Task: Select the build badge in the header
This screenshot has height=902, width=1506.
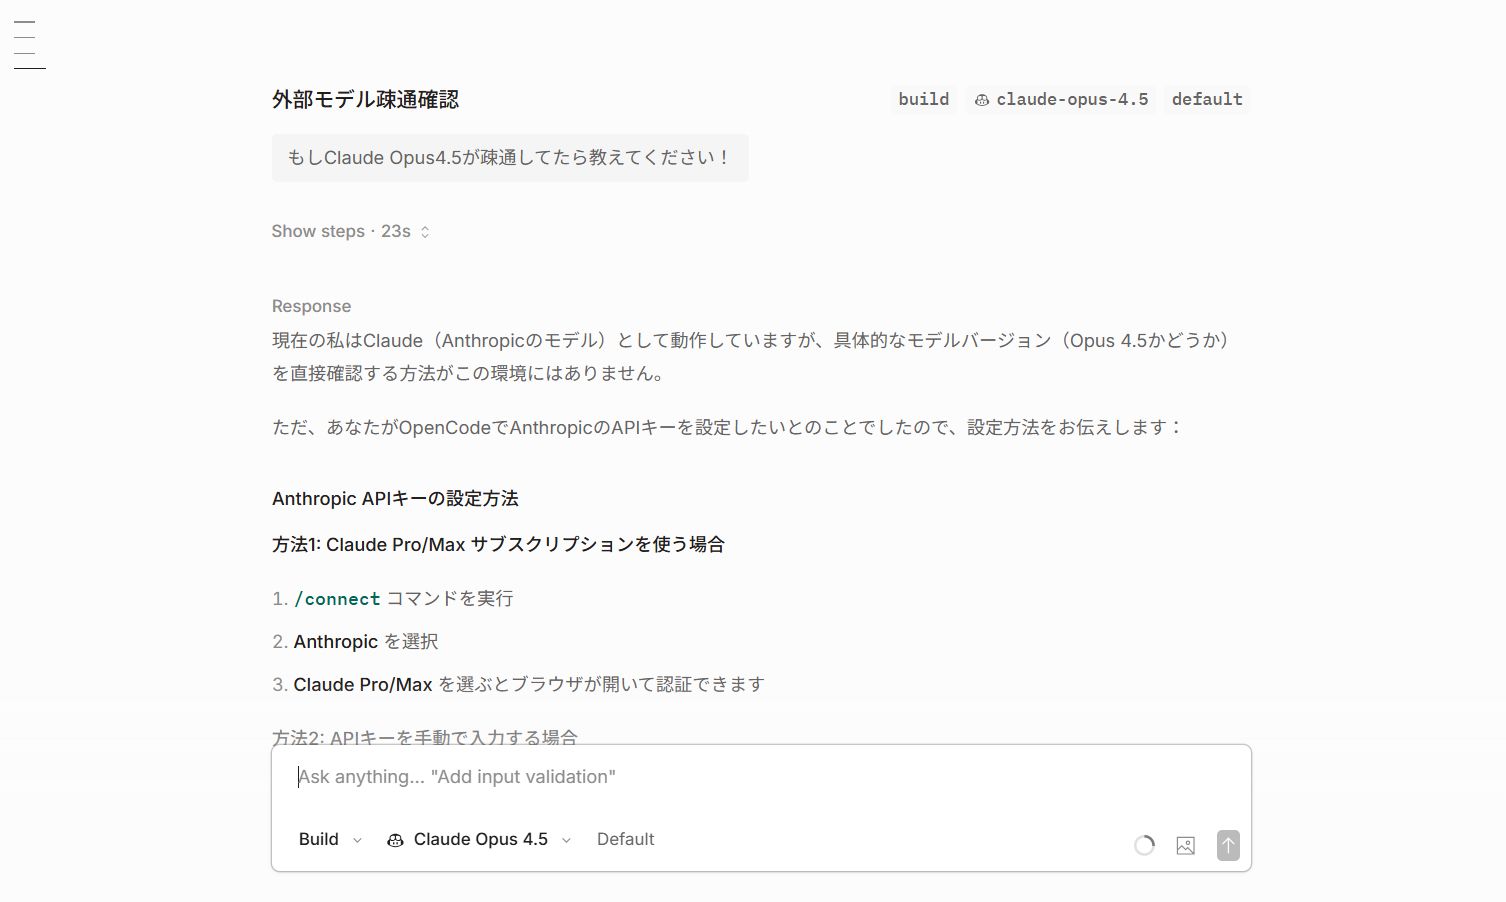Action: [922, 99]
